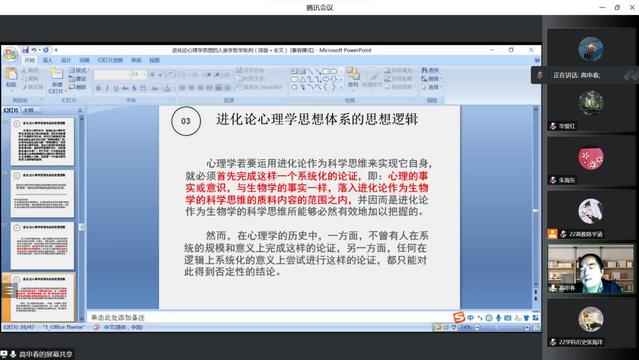This screenshot has height=360, width=639.
Task: Toggle Underline formatting in the ribbon
Action: (116, 88)
